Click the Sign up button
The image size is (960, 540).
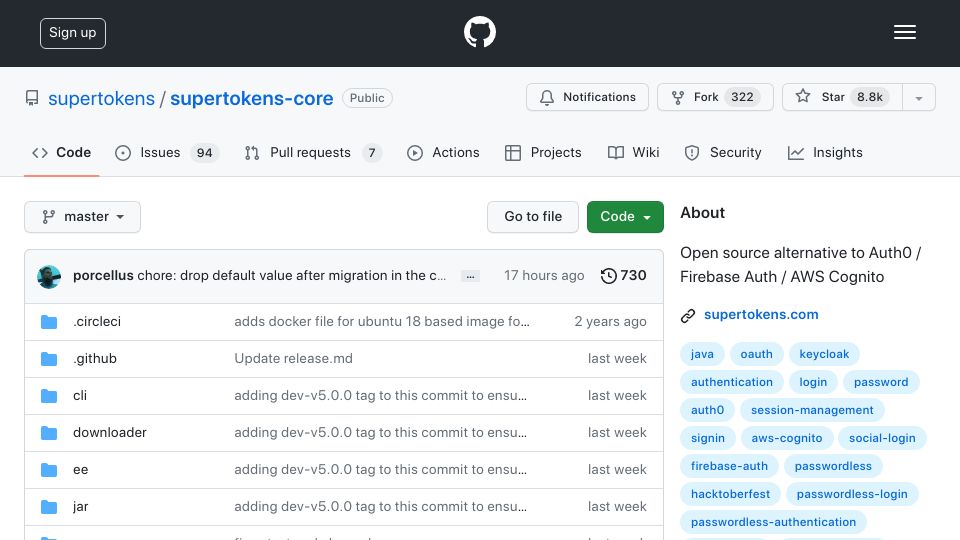pyautogui.click(x=73, y=33)
